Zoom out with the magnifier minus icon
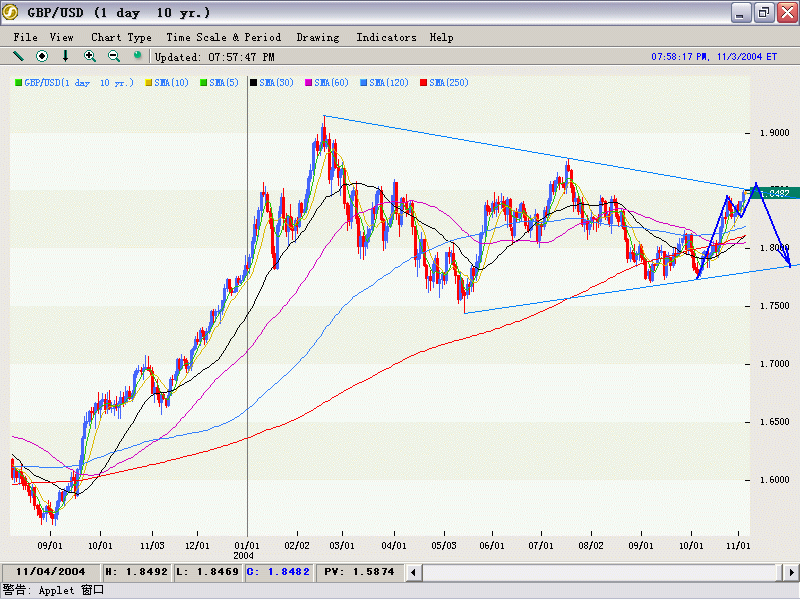The height and width of the screenshot is (600, 800). click(114, 56)
